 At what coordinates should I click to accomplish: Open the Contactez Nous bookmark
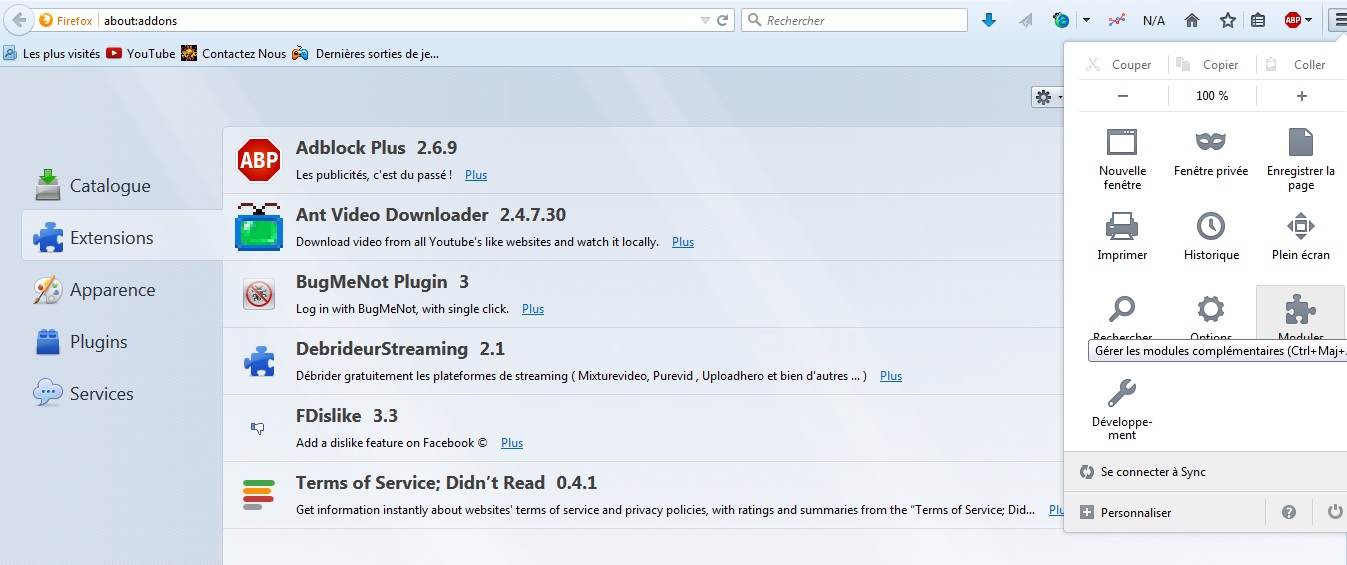234,54
